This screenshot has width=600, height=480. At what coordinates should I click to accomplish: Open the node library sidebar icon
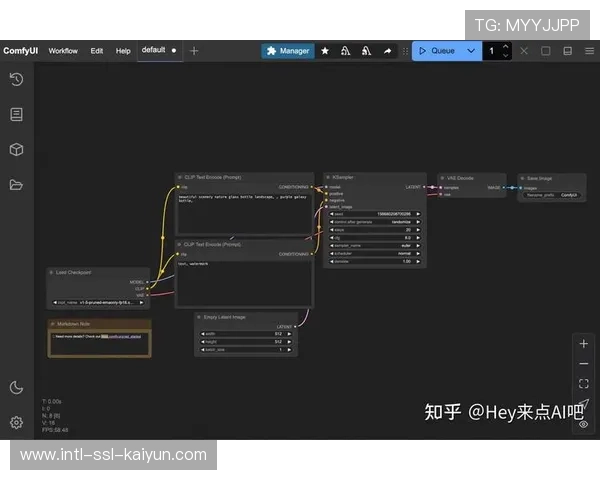coord(16,115)
